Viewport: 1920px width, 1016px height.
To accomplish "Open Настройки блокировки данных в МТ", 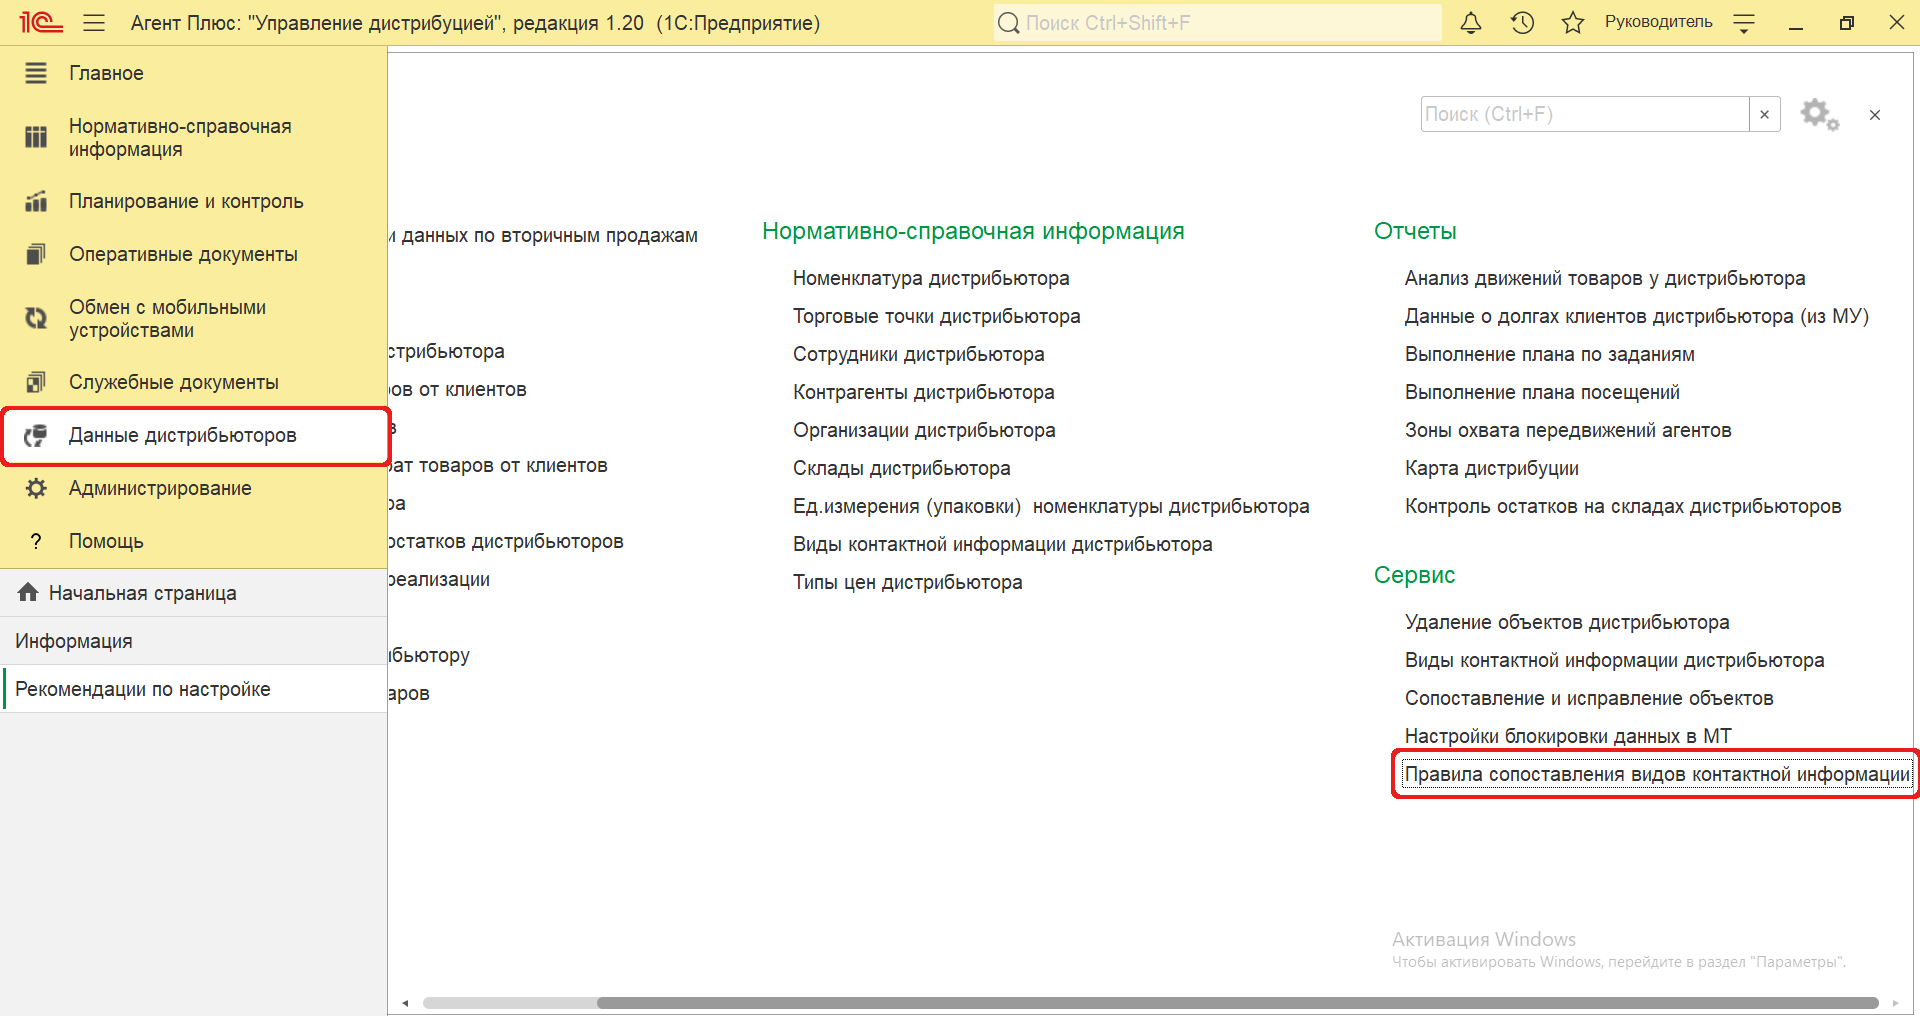I will coord(1567,736).
